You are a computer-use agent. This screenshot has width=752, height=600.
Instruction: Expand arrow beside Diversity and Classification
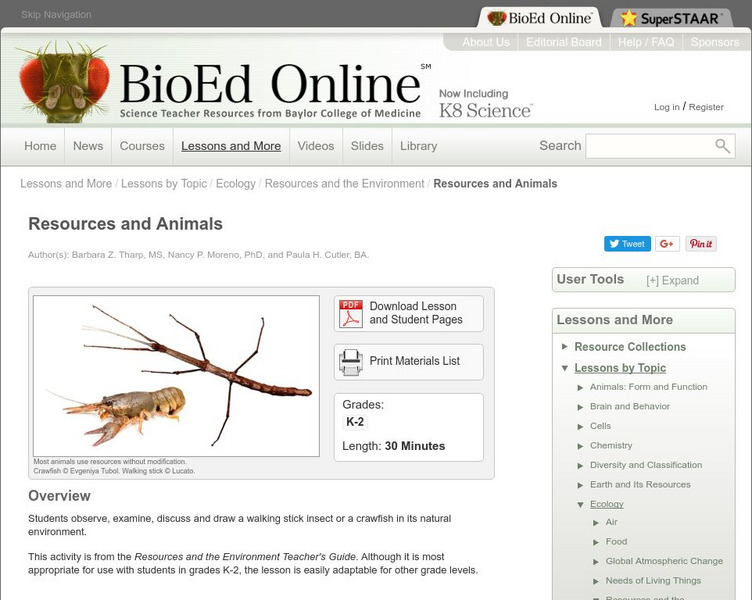pos(580,466)
